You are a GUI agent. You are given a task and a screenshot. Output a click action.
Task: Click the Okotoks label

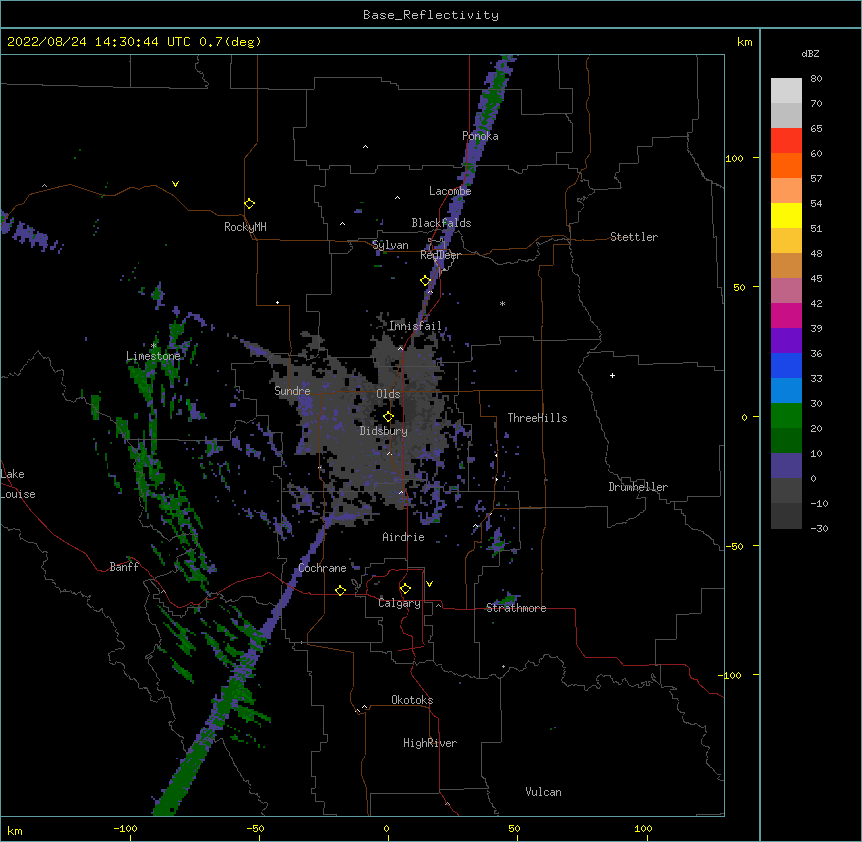click(x=412, y=700)
